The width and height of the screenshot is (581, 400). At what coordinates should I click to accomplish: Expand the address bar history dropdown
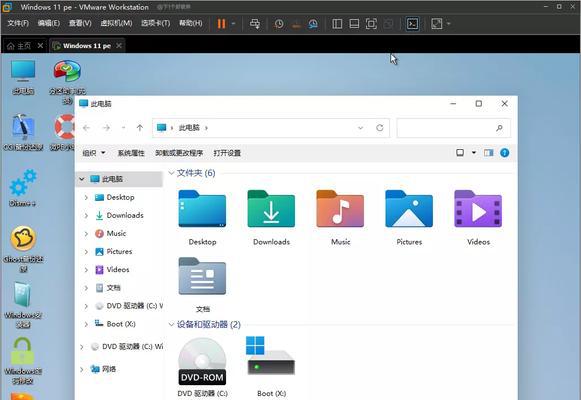[x=361, y=128]
